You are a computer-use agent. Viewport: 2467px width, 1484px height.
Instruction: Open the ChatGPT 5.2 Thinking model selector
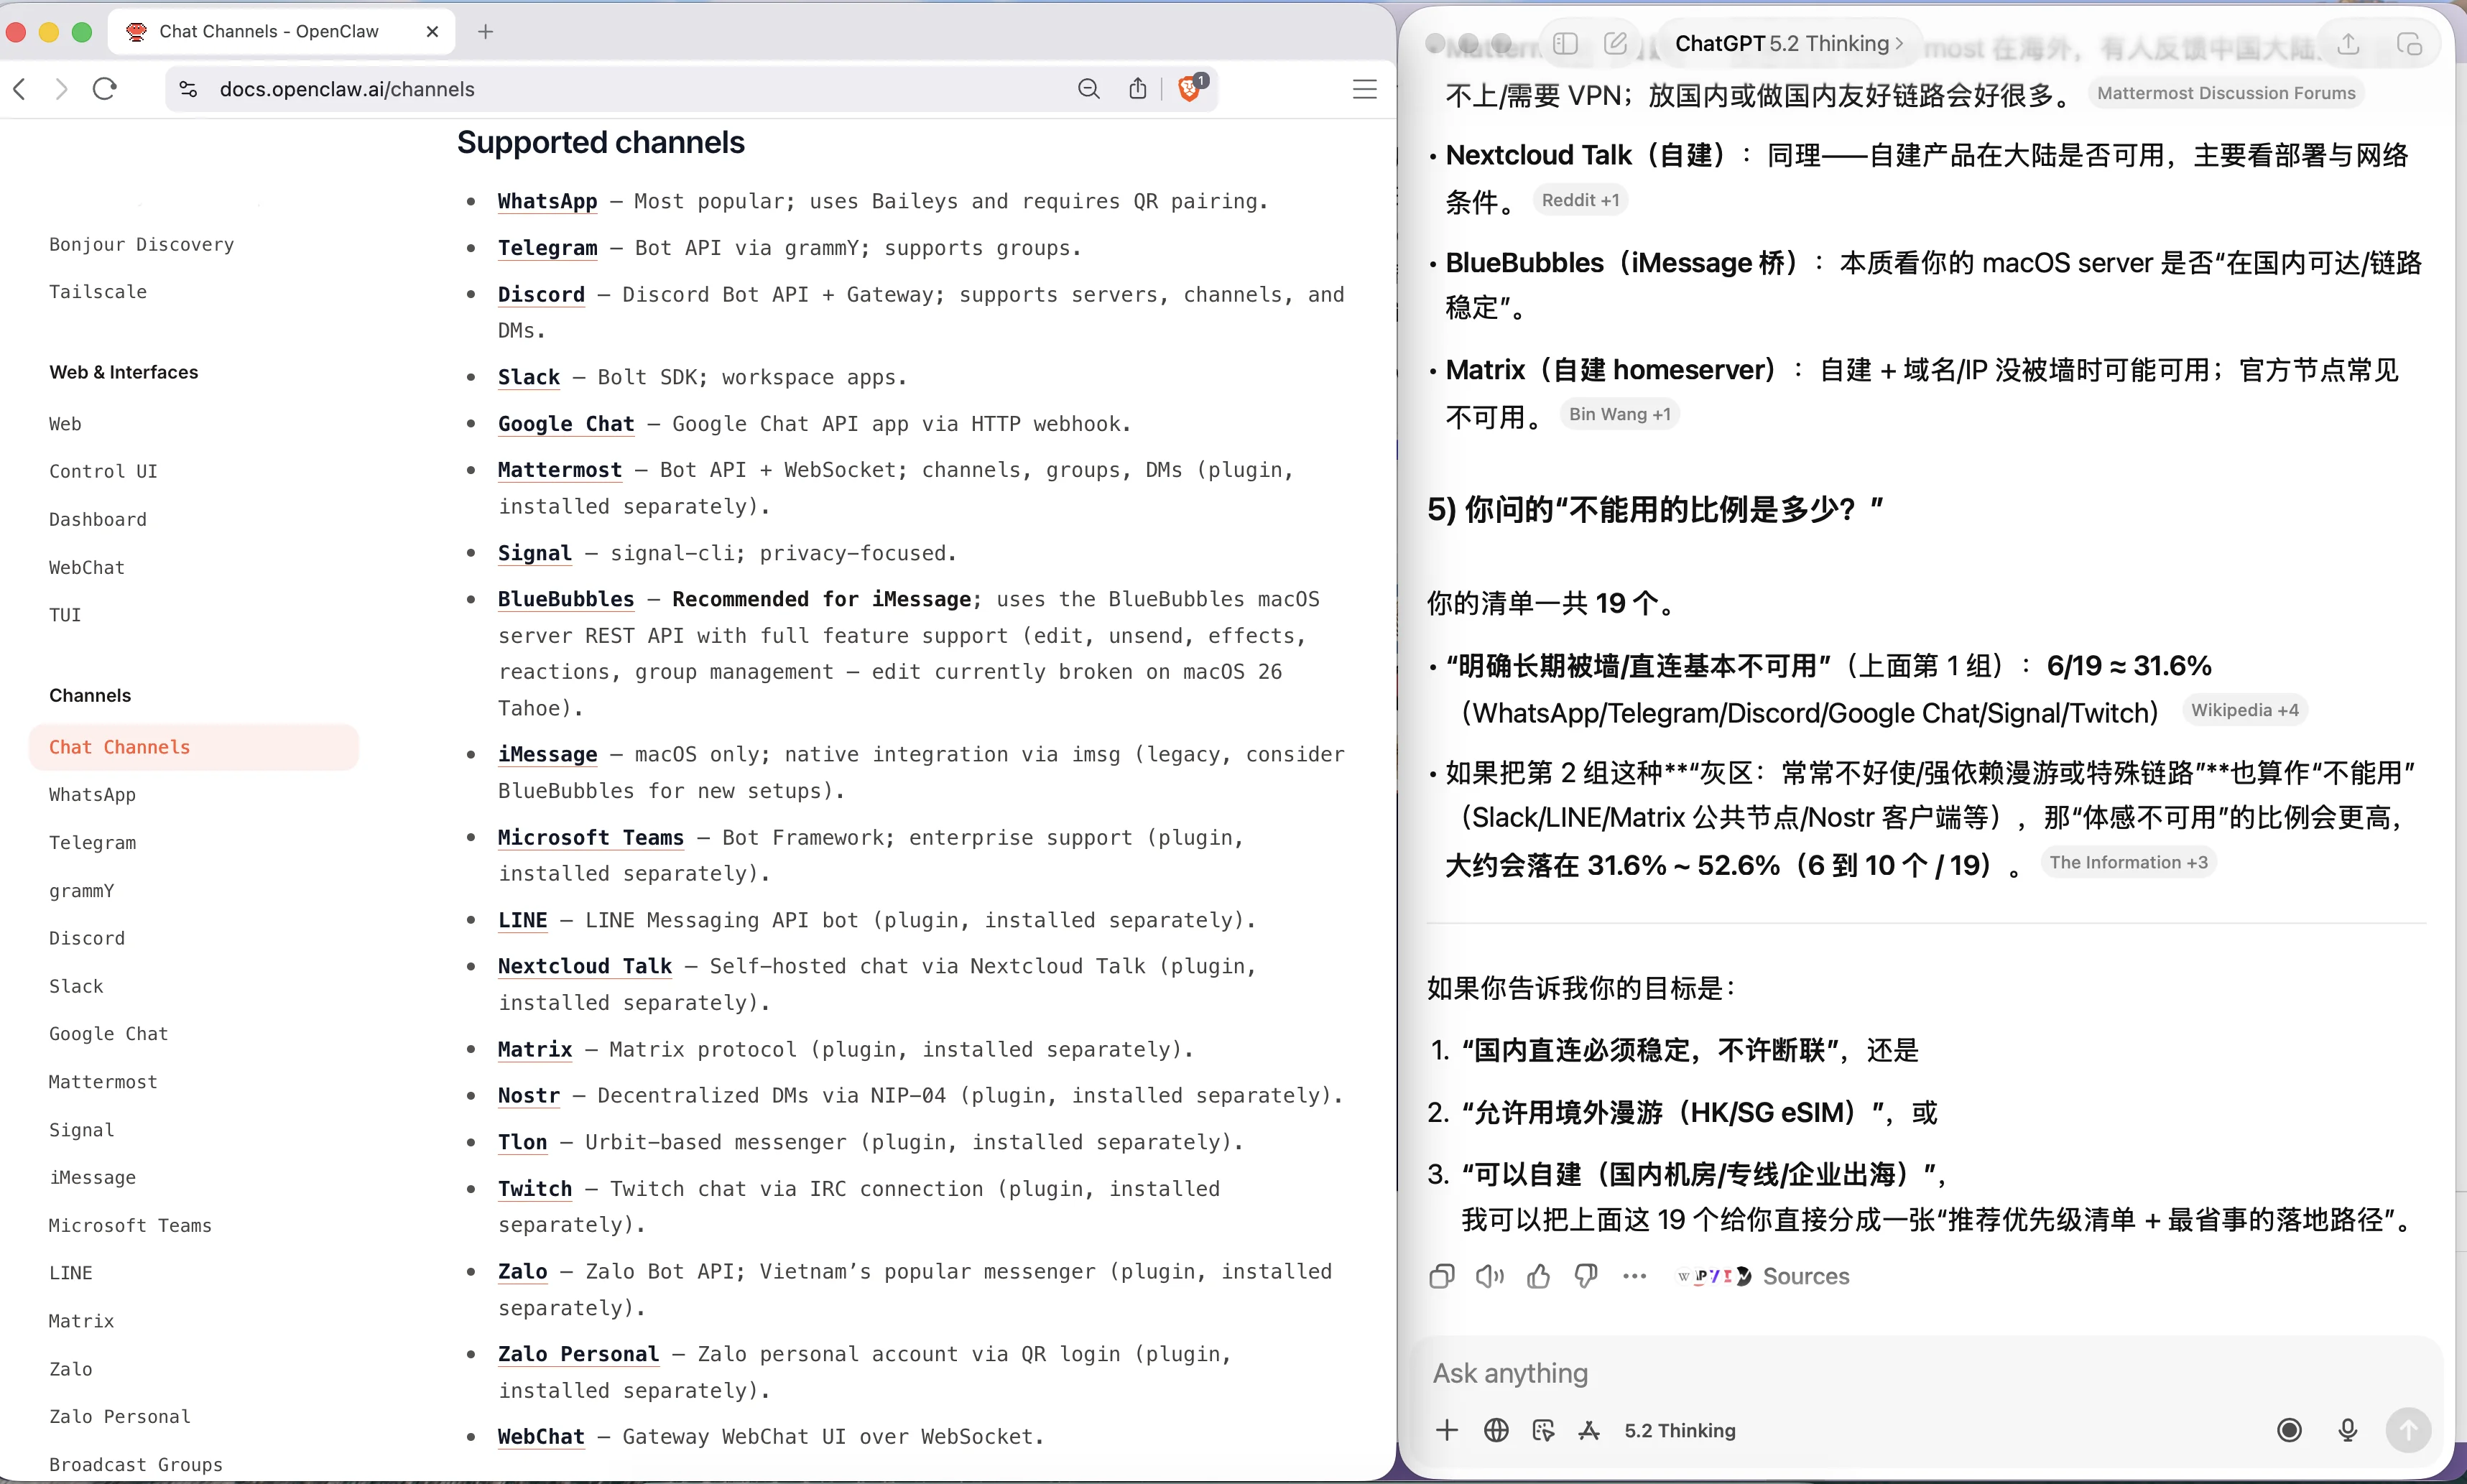[x=1786, y=43]
